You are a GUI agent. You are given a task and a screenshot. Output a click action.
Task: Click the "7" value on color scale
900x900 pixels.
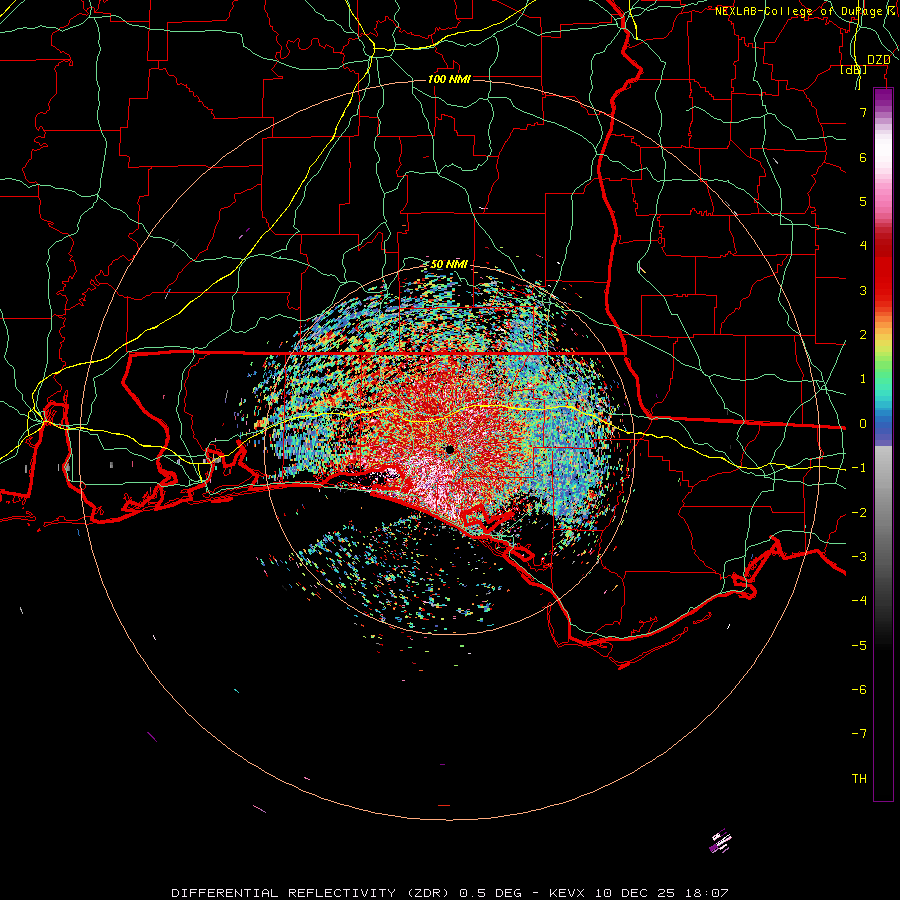pyautogui.click(x=863, y=112)
